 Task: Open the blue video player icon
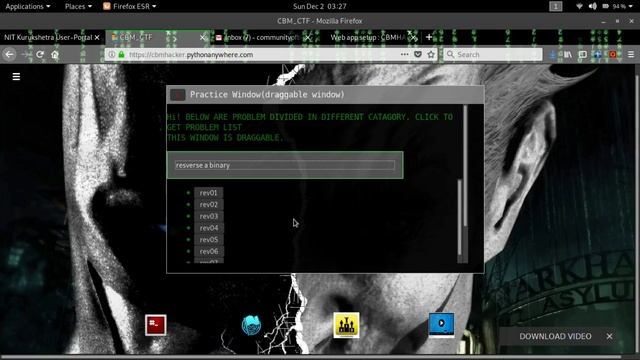point(441,325)
